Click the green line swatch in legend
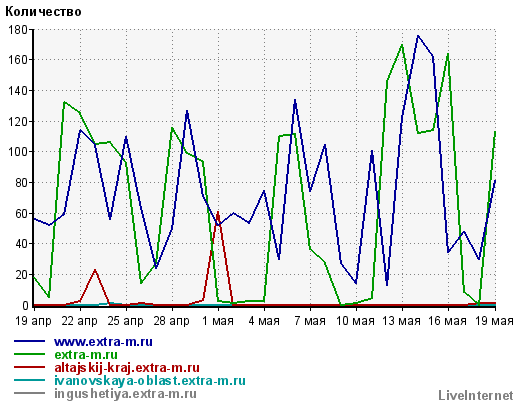 (x=29, y=354)
